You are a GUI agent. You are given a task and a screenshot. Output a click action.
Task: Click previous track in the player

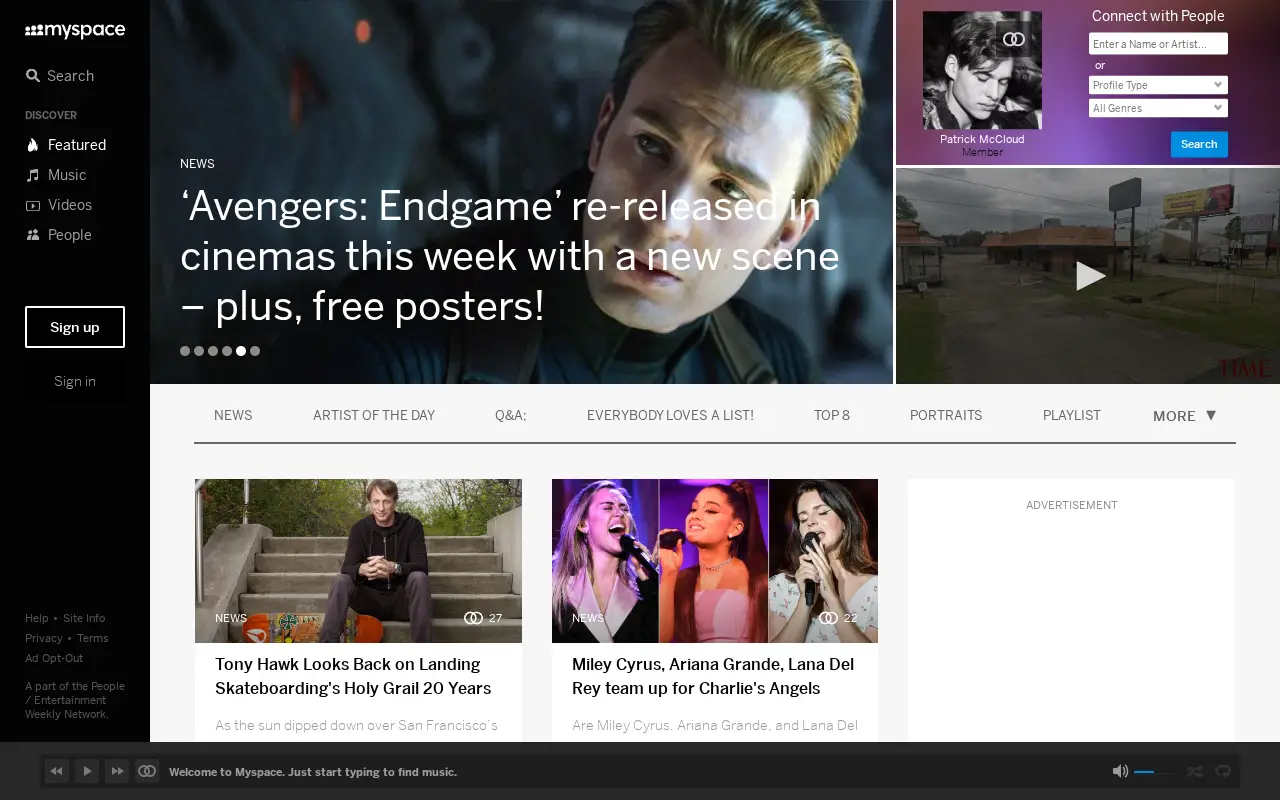pos(57,771)
